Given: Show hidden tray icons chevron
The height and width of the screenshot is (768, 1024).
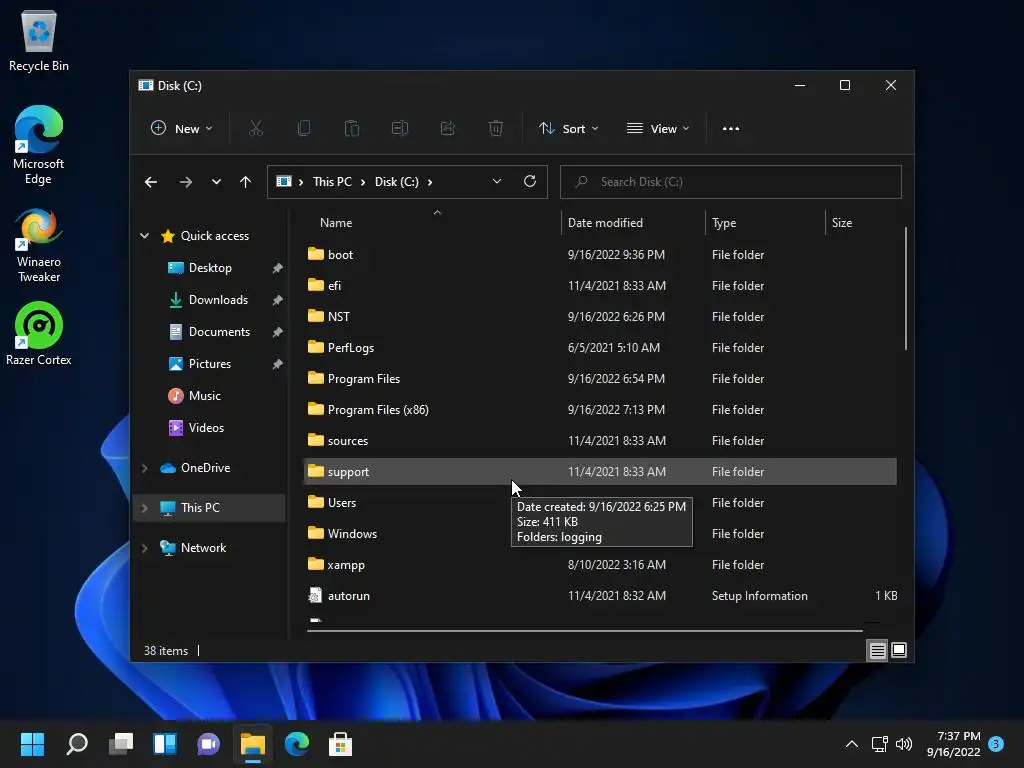Looking at the screenshot, I should (x=852, y=744).
